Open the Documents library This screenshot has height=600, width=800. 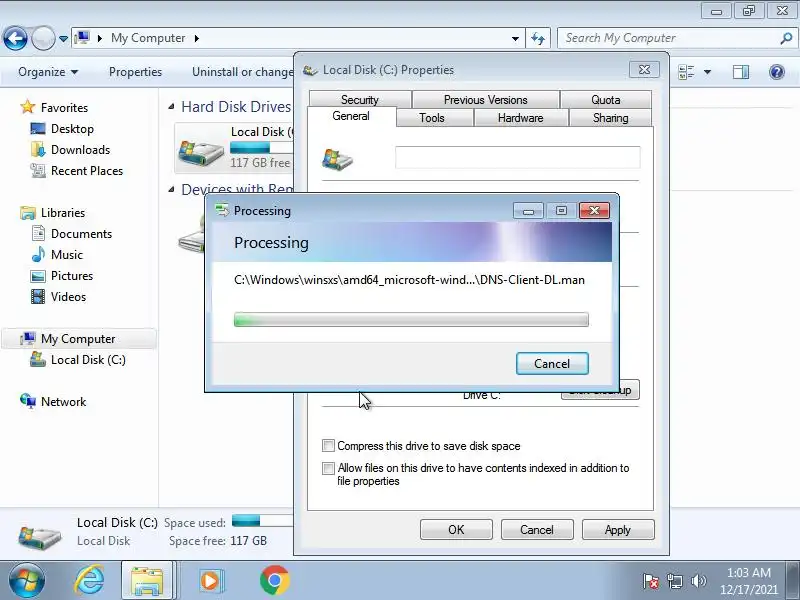click(81, 234)
